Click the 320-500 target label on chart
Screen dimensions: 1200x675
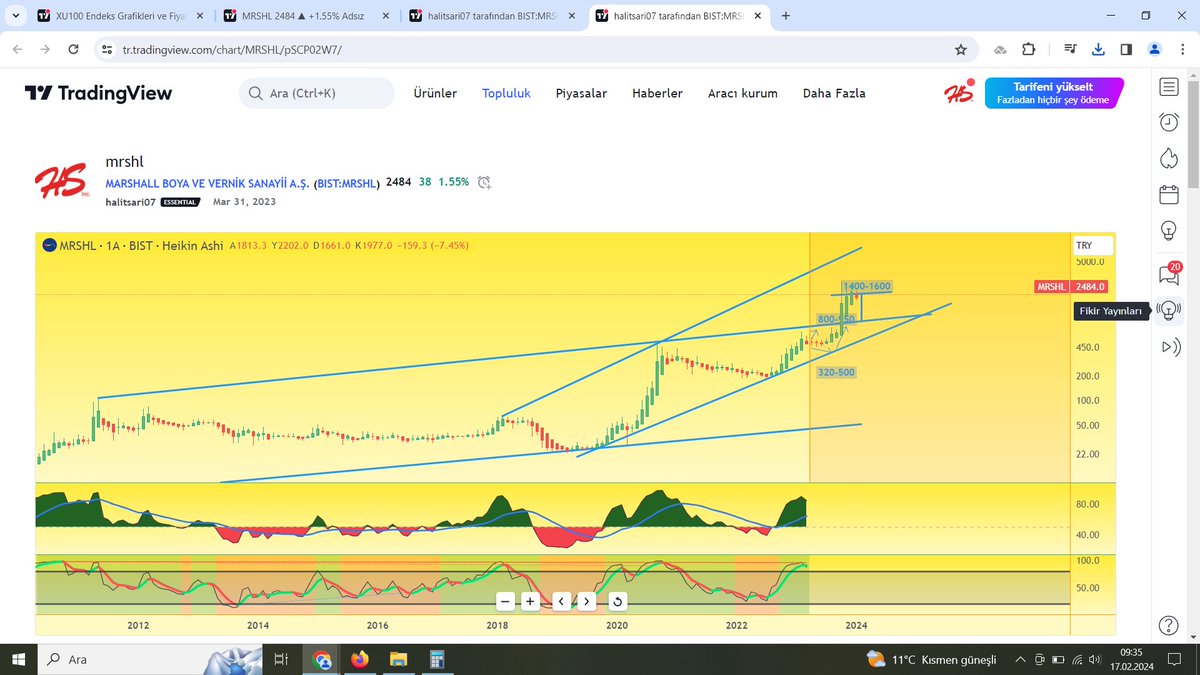click(x=836, y=372)
